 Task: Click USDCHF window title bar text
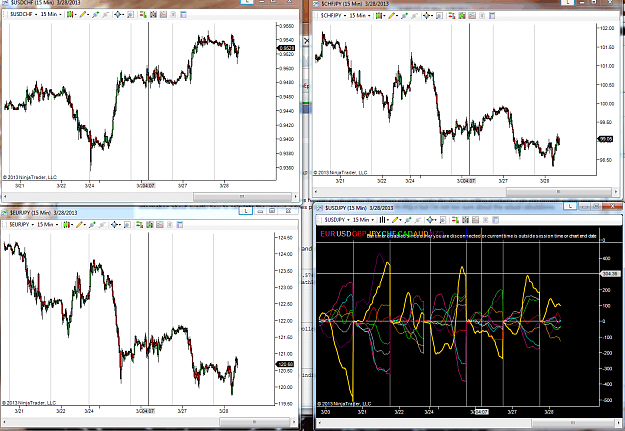[45, 2]
